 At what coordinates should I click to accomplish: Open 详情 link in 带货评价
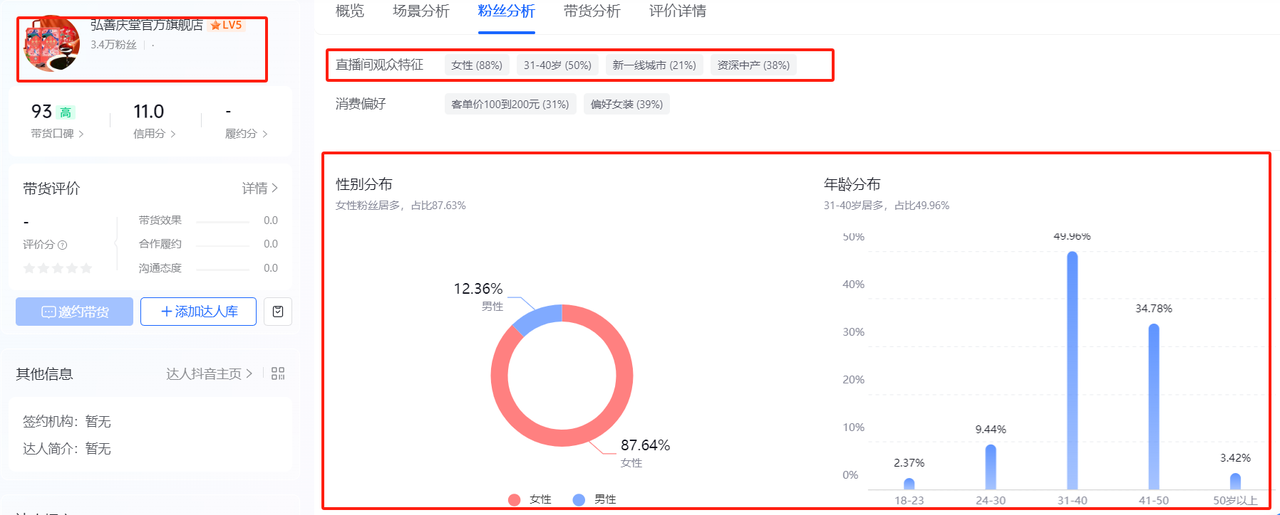260,188
